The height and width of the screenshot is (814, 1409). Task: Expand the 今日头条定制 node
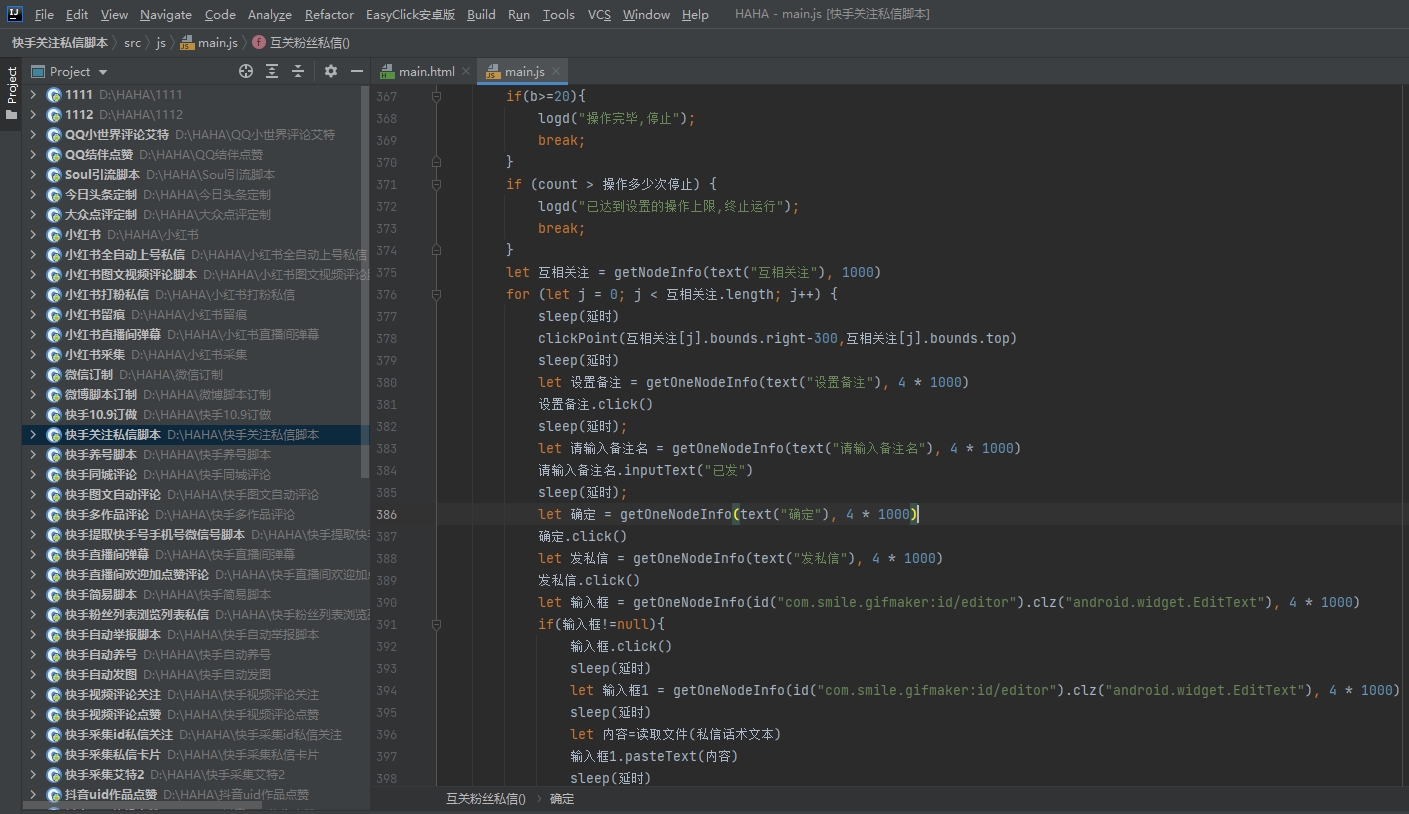click(33, 195)
